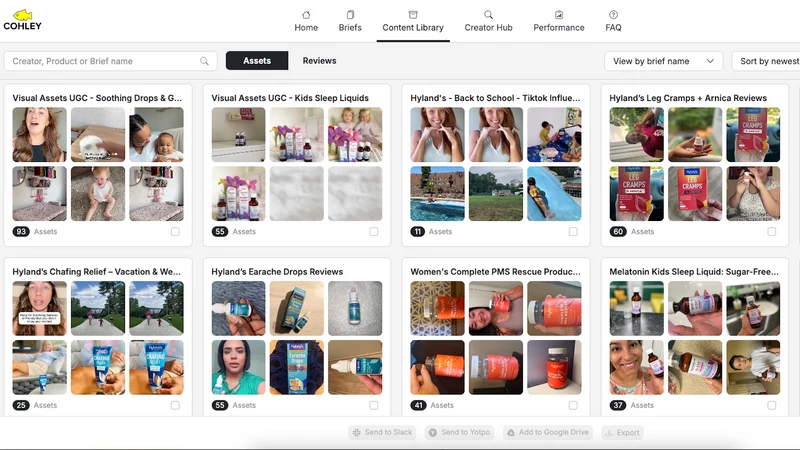Switch to Content Library tab
The image size is (800, 450).
[413, 21]
